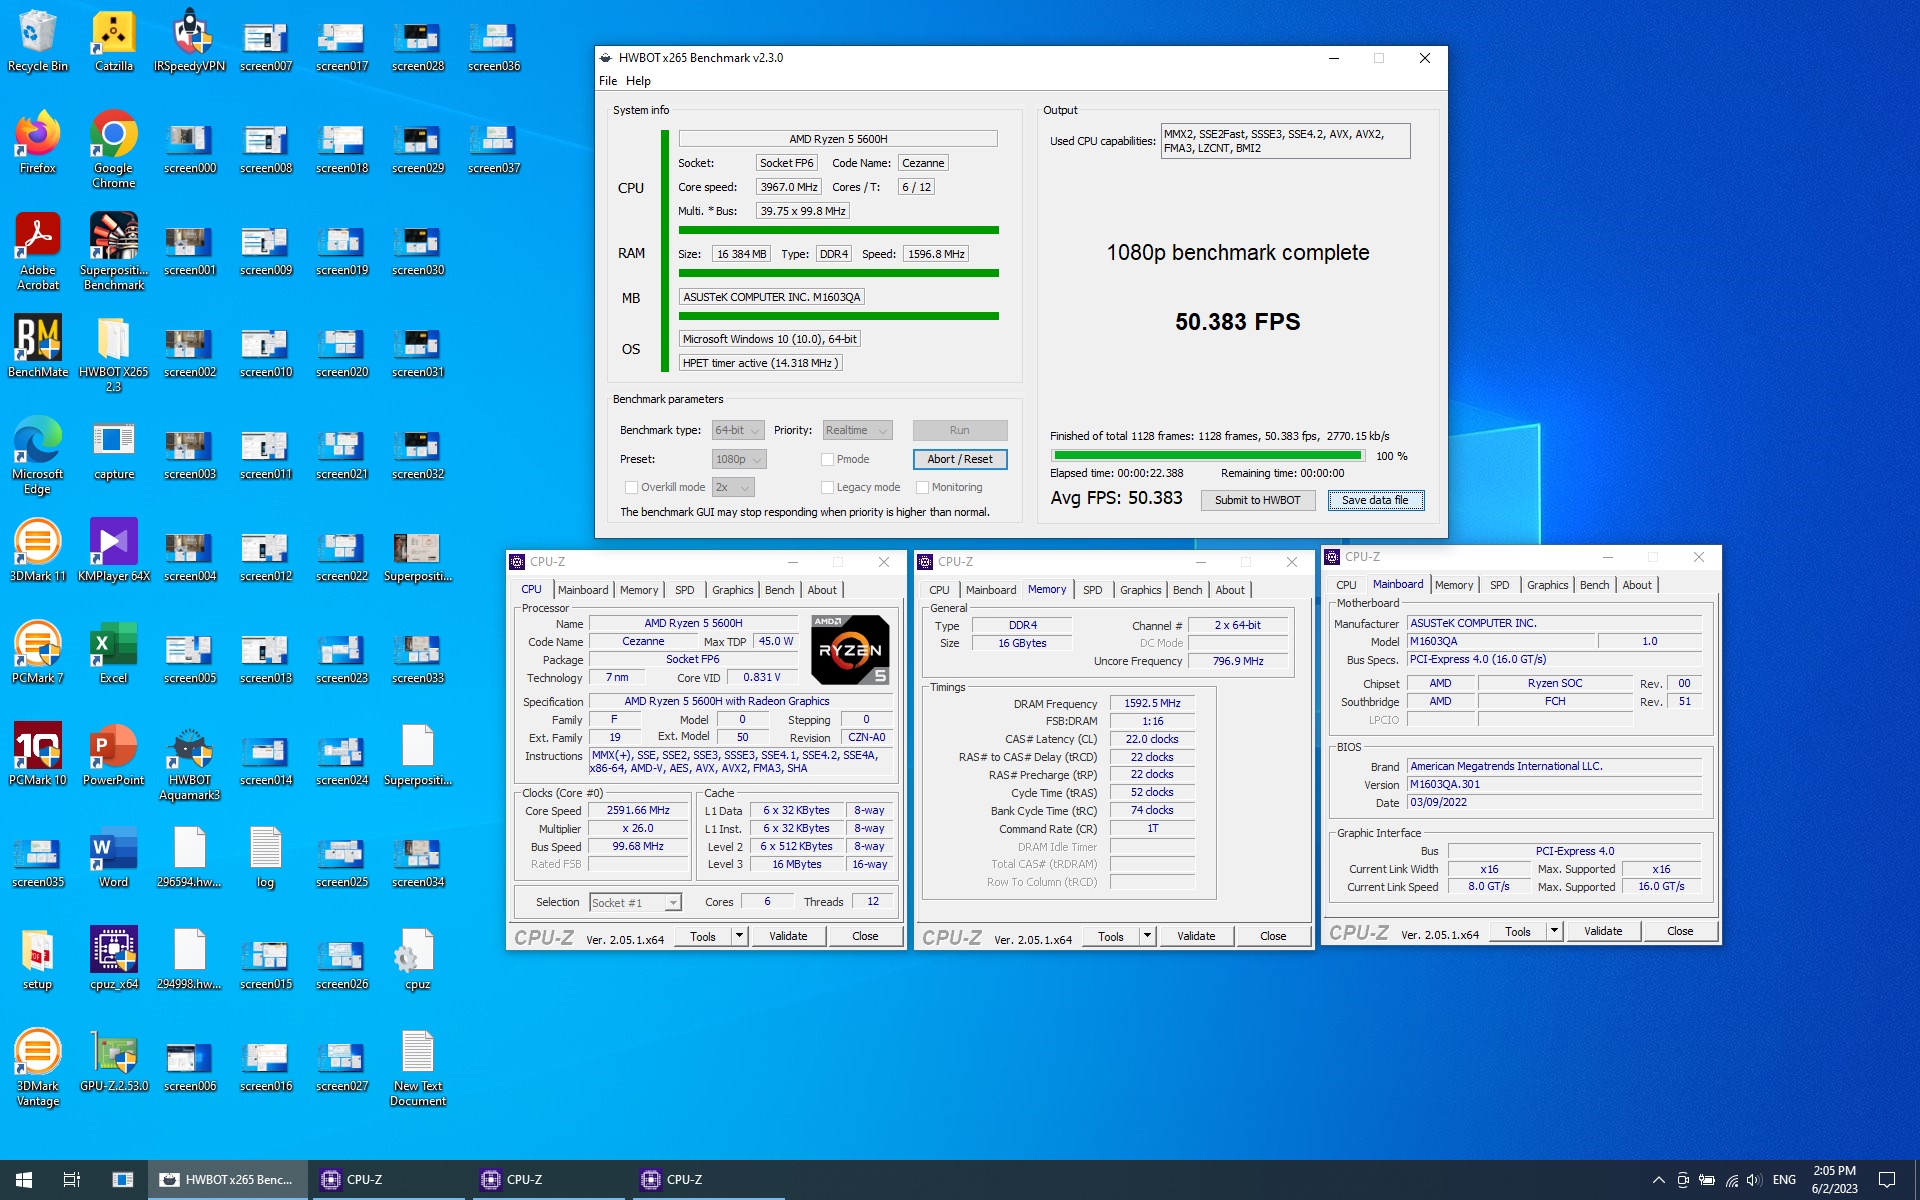Expand Tools arrow in Mainboard tab CPU-Z window

[1554, 931]
